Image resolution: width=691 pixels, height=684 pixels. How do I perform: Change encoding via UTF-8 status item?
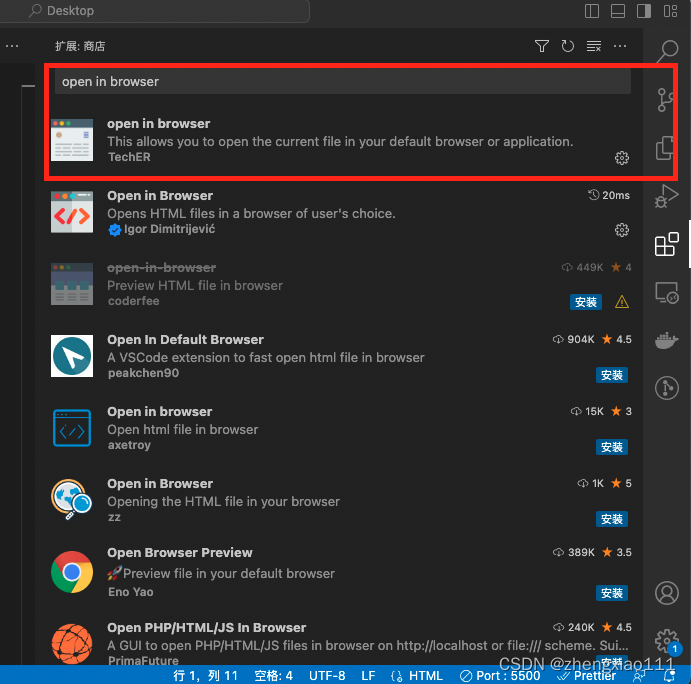click(x=327, y=675)
